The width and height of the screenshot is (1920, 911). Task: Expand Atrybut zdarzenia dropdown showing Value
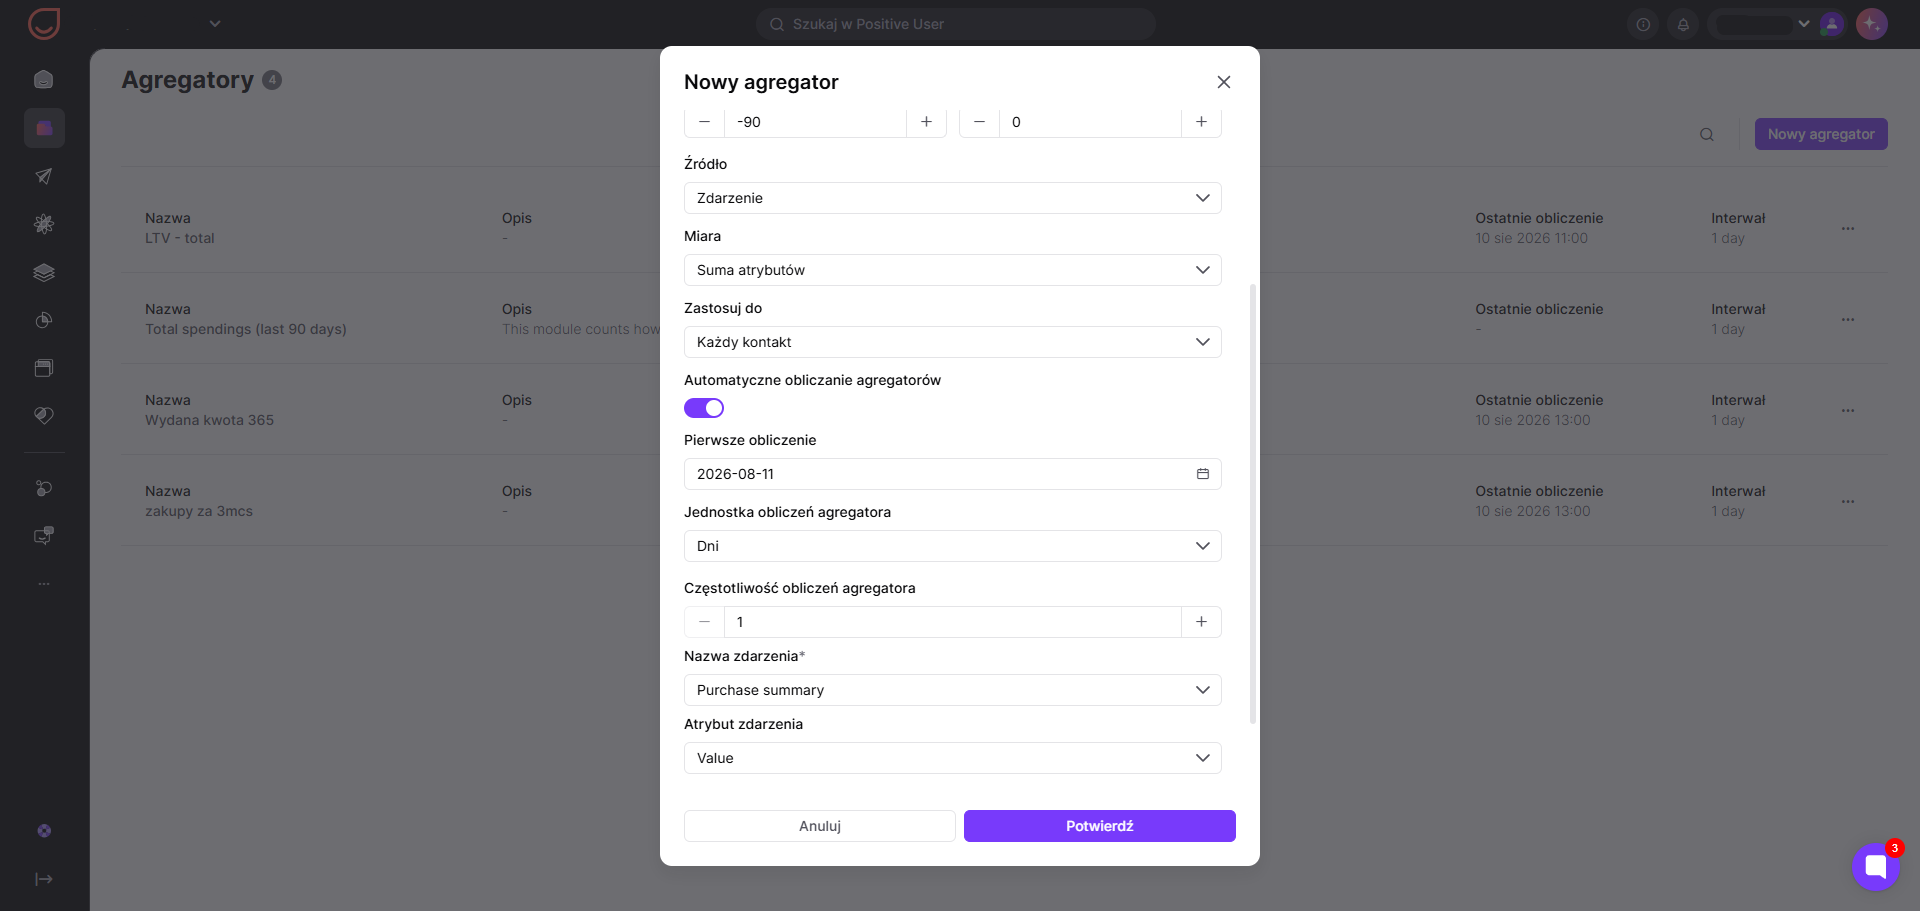coord(952,758)
